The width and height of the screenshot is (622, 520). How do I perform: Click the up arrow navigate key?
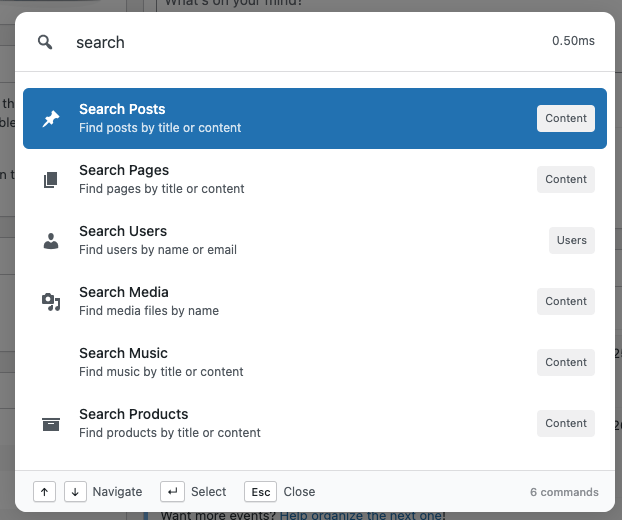tap(44, 492)
